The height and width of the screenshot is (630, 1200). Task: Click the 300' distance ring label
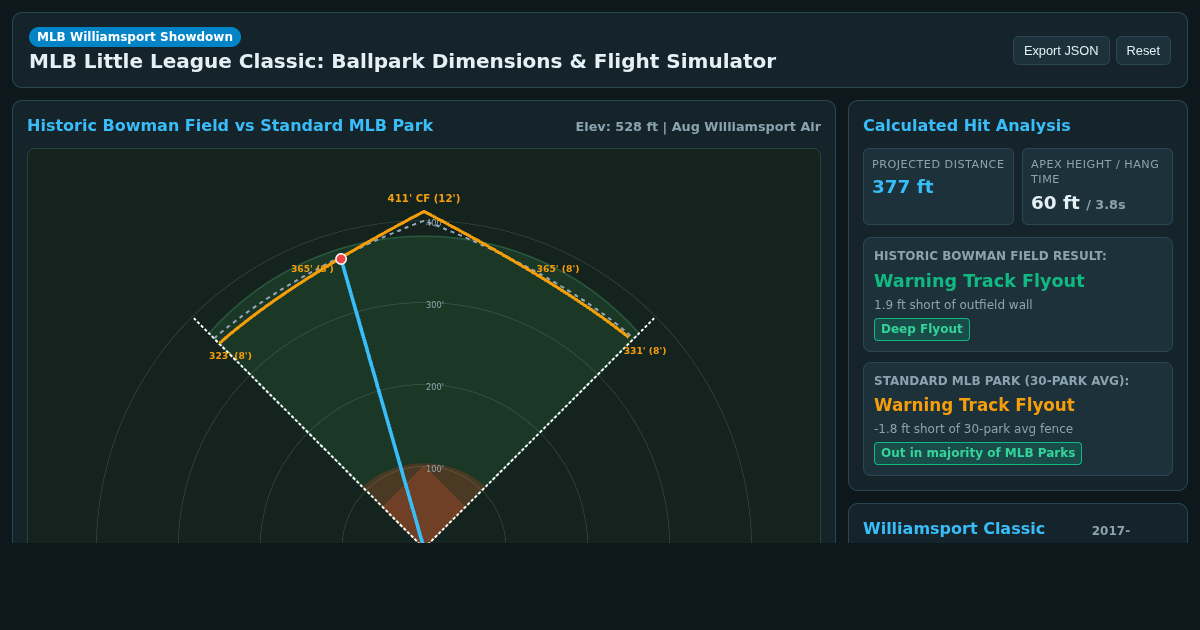[x=435, y=305]
